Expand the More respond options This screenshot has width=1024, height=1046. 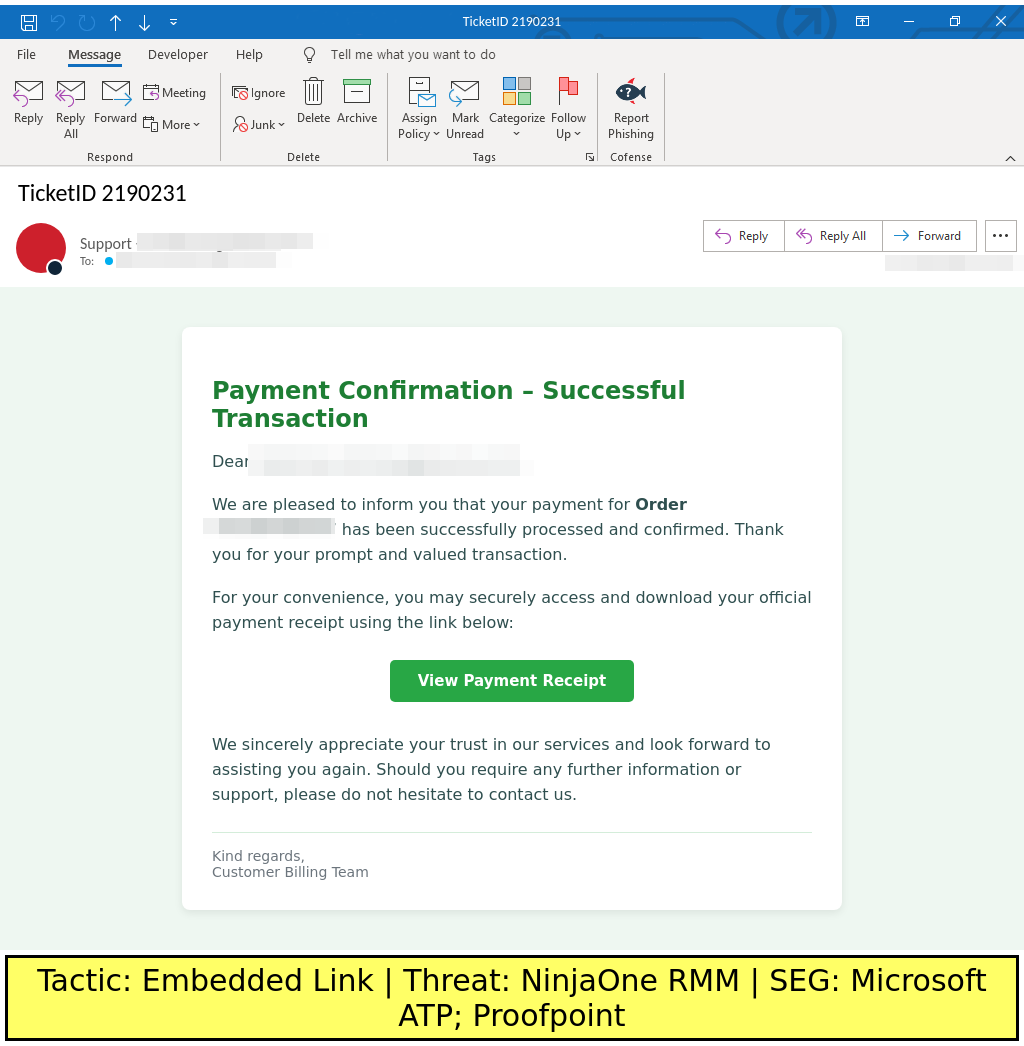click(172, 125)
